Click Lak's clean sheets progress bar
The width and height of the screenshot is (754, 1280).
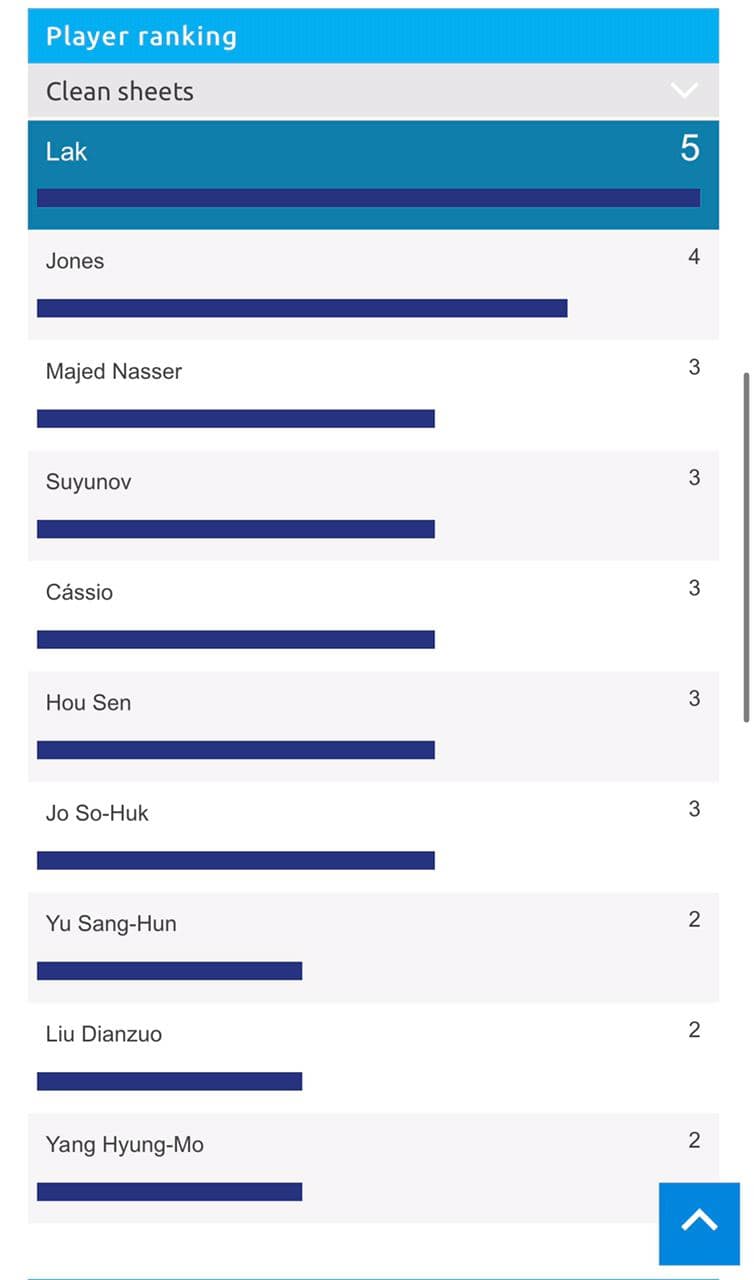[368, 198]
